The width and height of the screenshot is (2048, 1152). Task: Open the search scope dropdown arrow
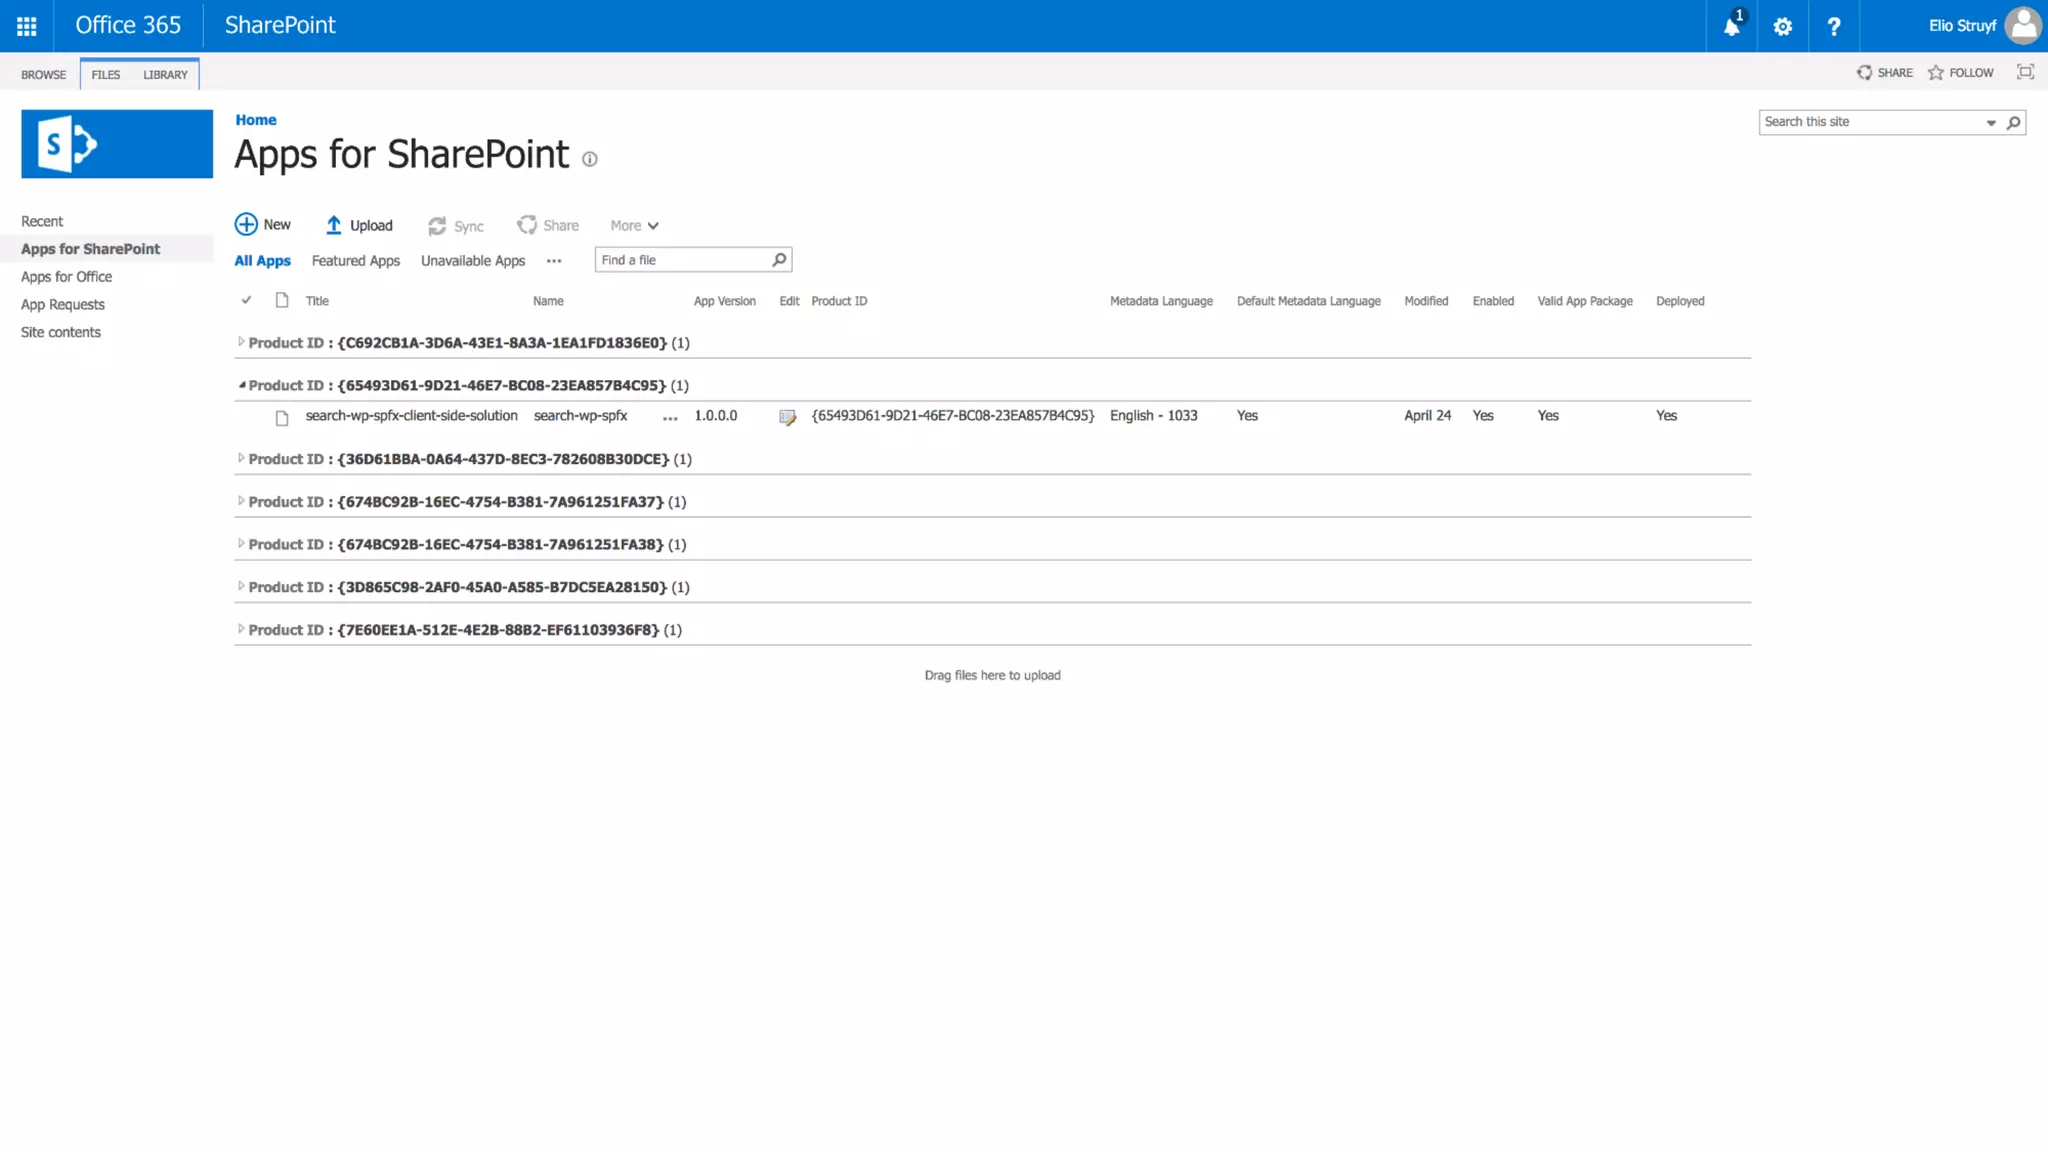(1991, 123)
